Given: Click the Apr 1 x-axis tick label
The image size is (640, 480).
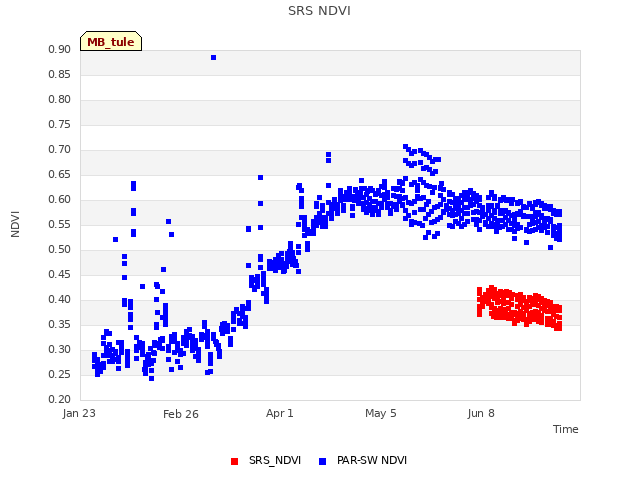Looking at the screenshot, I should tap(280, 413).
